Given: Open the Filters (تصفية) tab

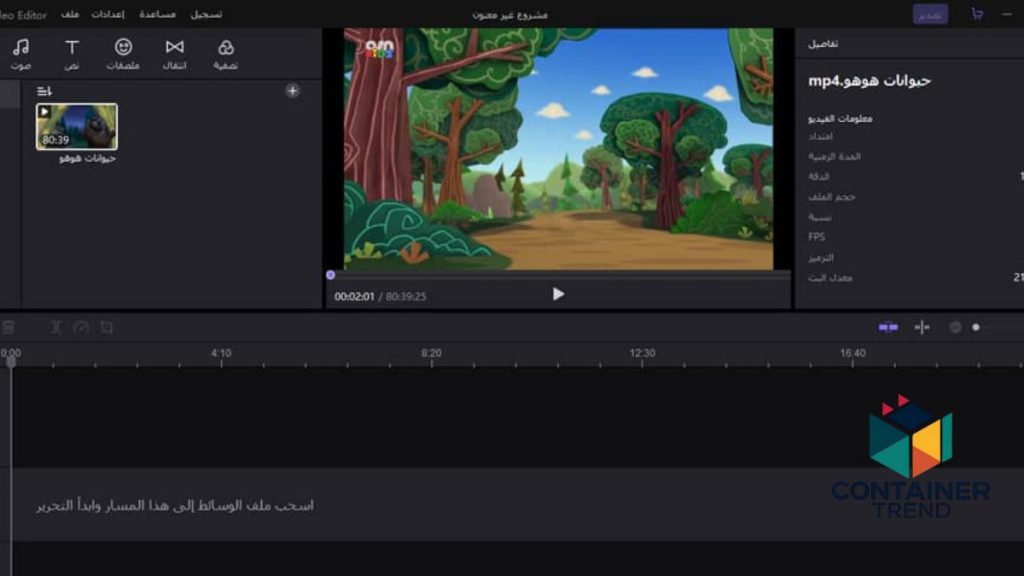Looking at the screenshot, I should pyautogui.click(x=225, y=54).
